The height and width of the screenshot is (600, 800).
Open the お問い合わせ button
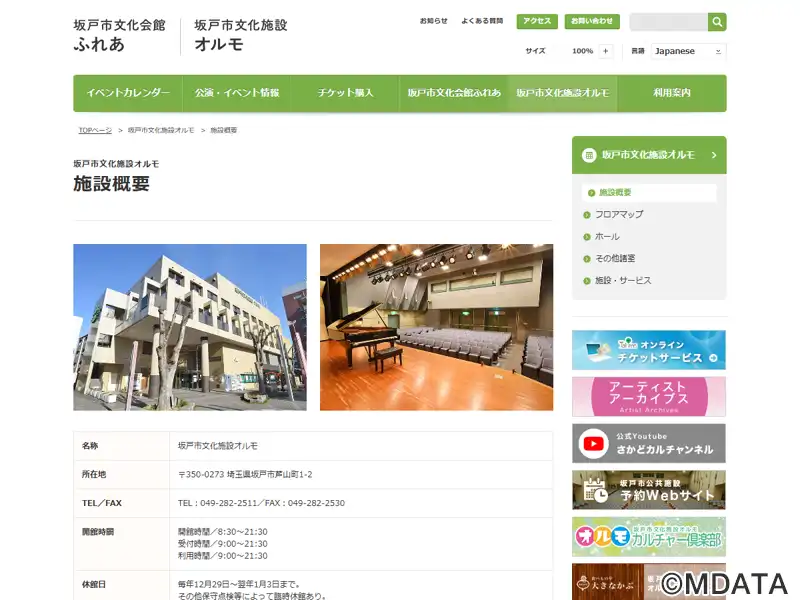coord(592,21)
